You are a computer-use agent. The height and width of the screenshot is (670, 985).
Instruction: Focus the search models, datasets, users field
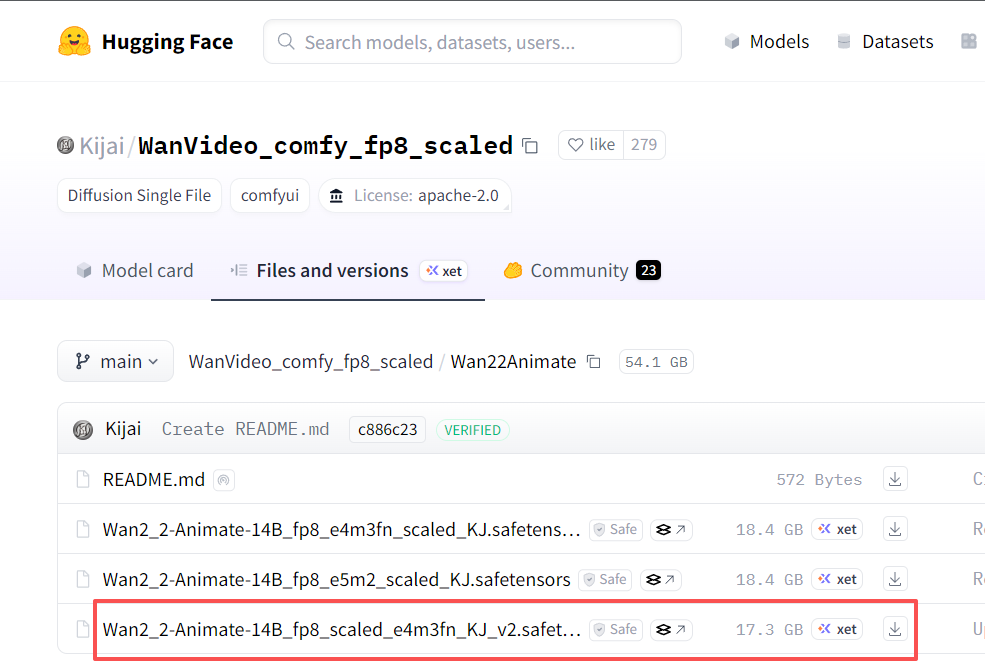pos(472,41)
